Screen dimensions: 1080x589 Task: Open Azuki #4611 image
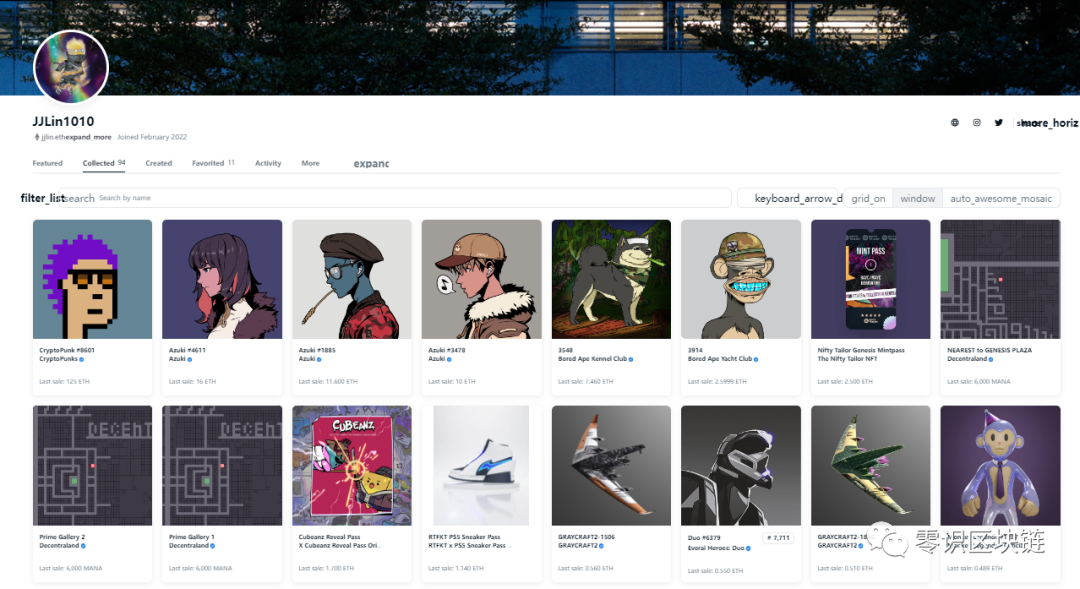tap(222, 279)
